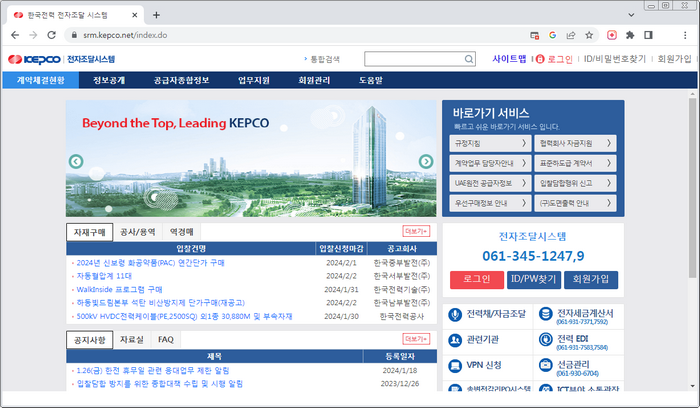The image size is (700, 408).
Task: Click 더보기+ above the bid list
Action: [416, 231]
